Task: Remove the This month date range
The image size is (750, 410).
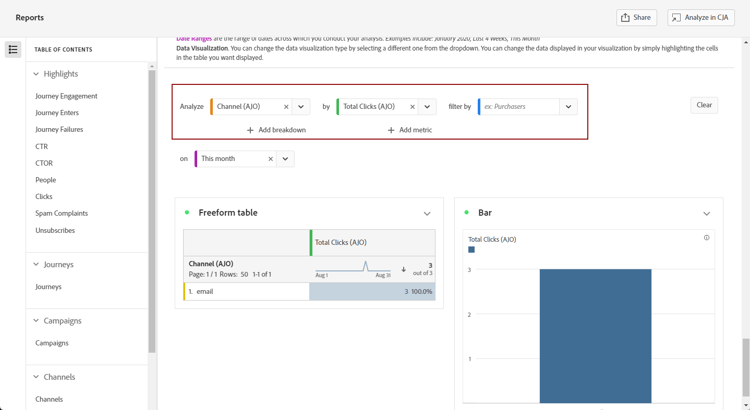Action: pyautogui.click(x=270, y=159)
